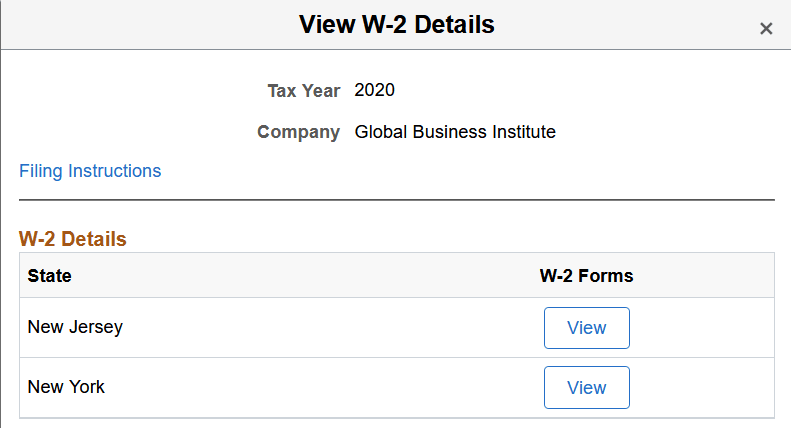Click the State column header
This screenshot has width=791, height=428.
(49, 276)
